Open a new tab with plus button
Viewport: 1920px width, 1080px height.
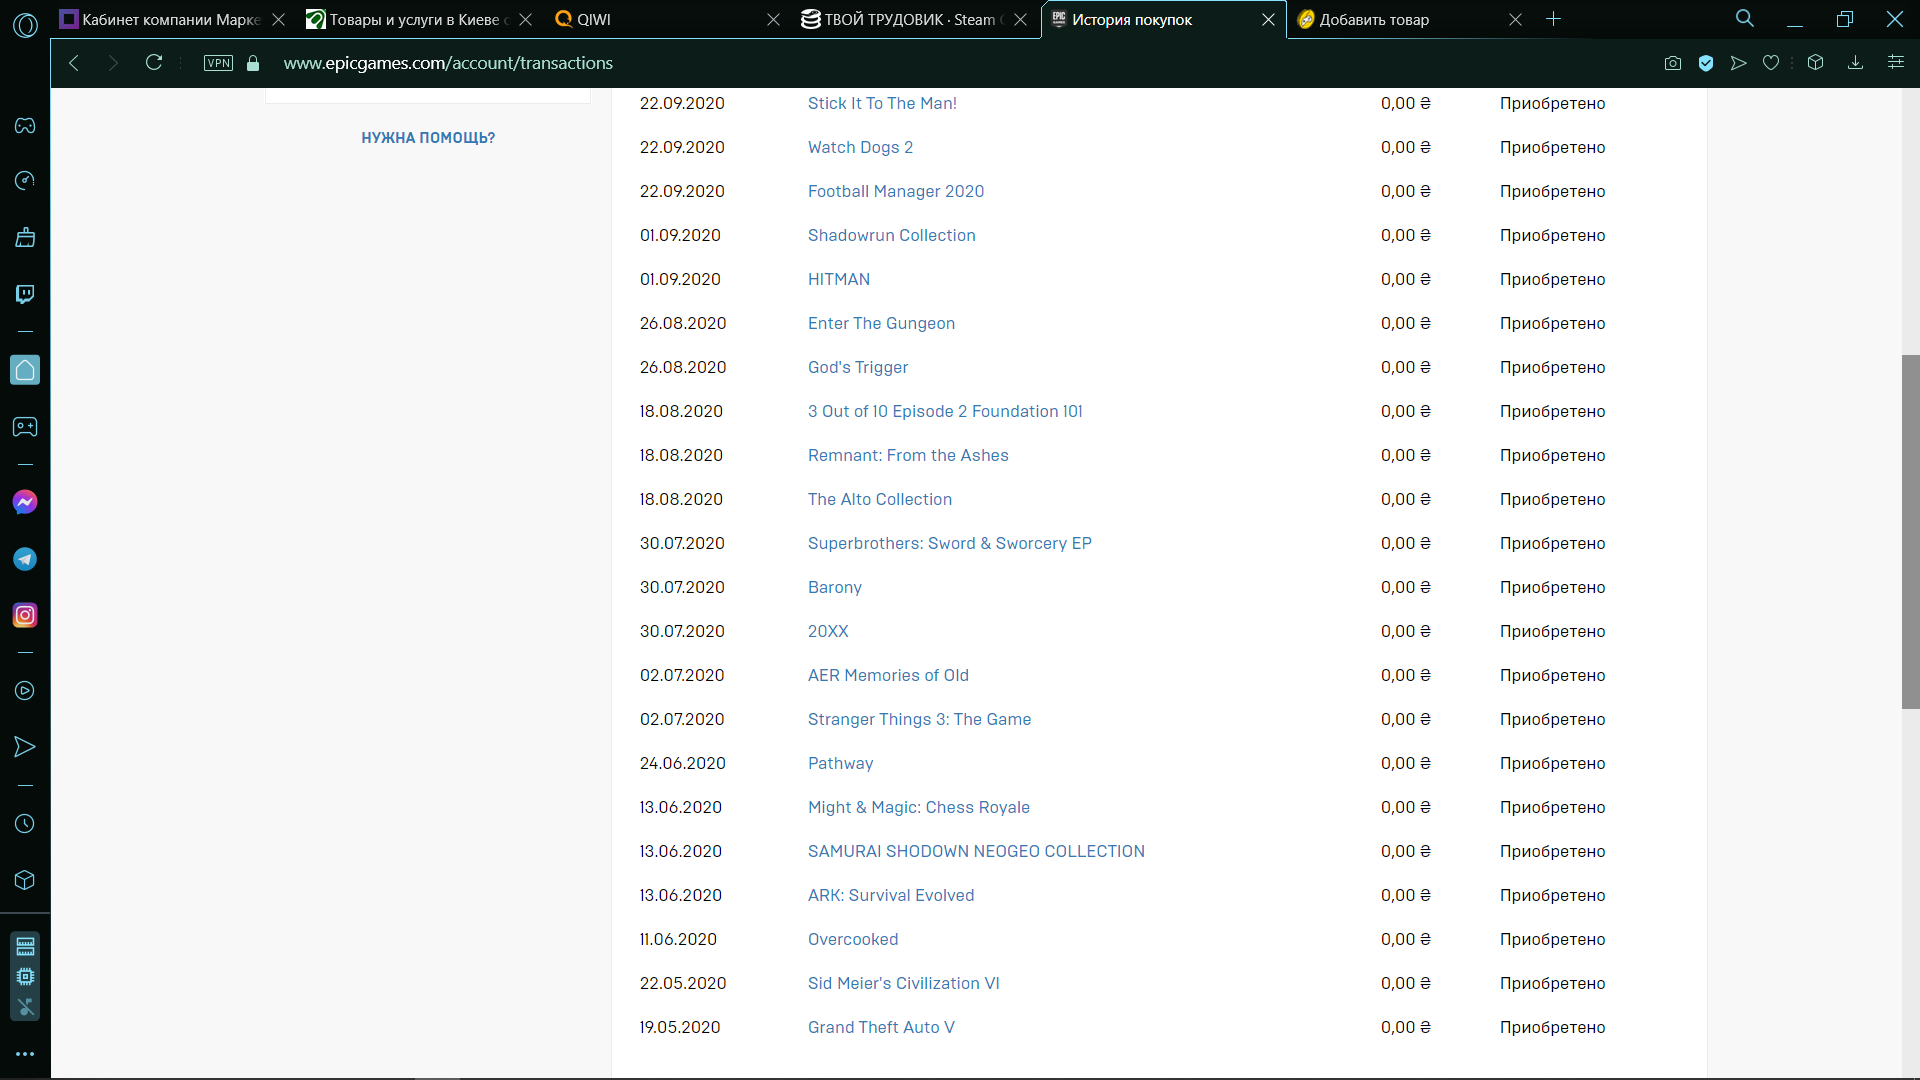(1553, 19)
